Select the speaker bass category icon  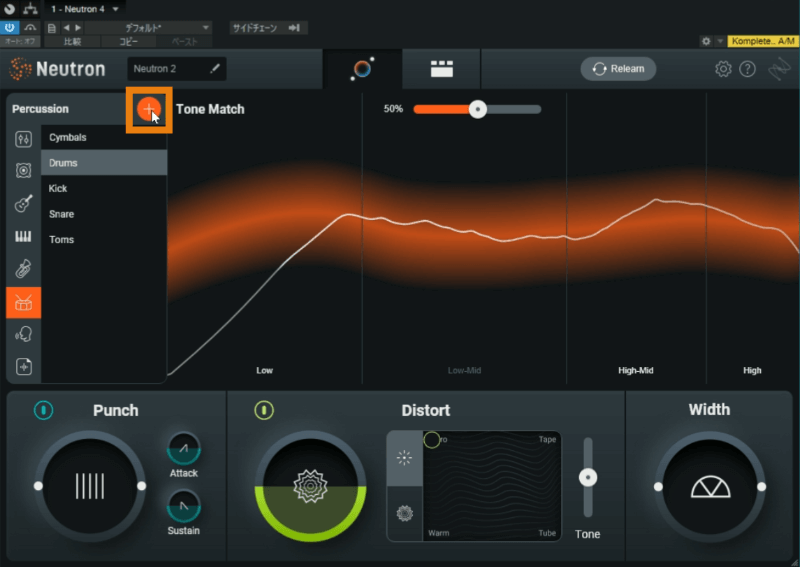pos(23,170)
